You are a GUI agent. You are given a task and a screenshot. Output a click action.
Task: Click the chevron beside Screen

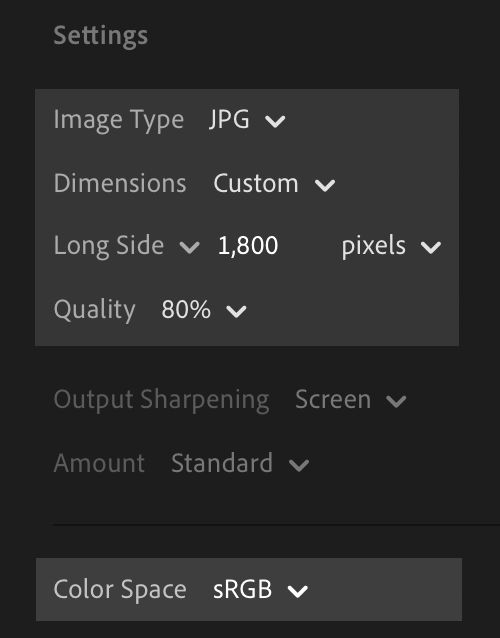[396, 401]
